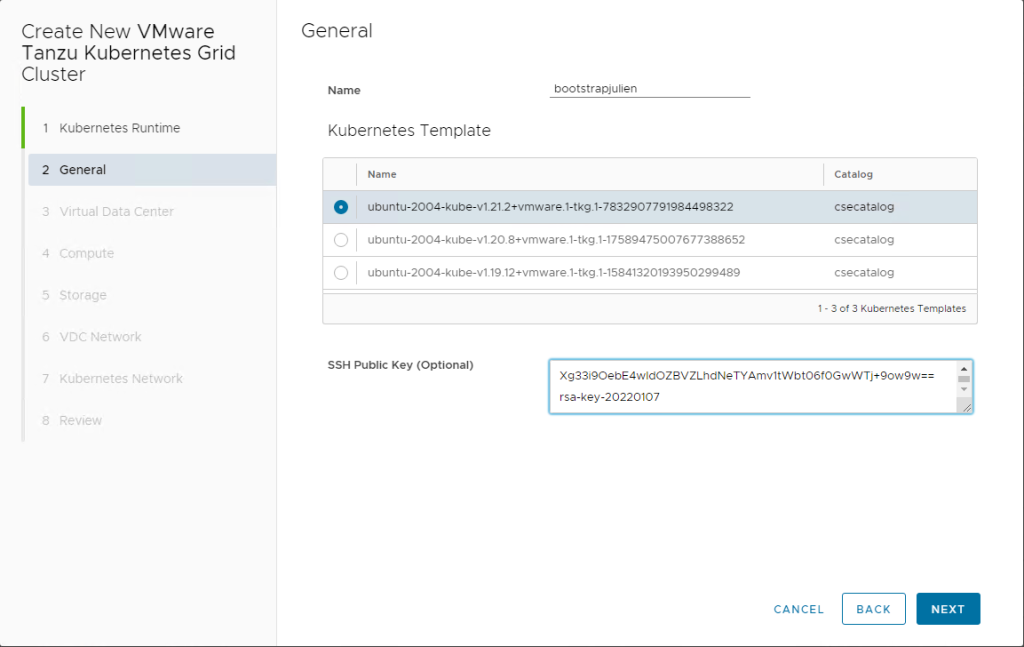This screenshot has width=1024, height=647.
Task: Click the SSH key scrollbar up arrow
Action: pyautogui.click(x=964, y=369)
